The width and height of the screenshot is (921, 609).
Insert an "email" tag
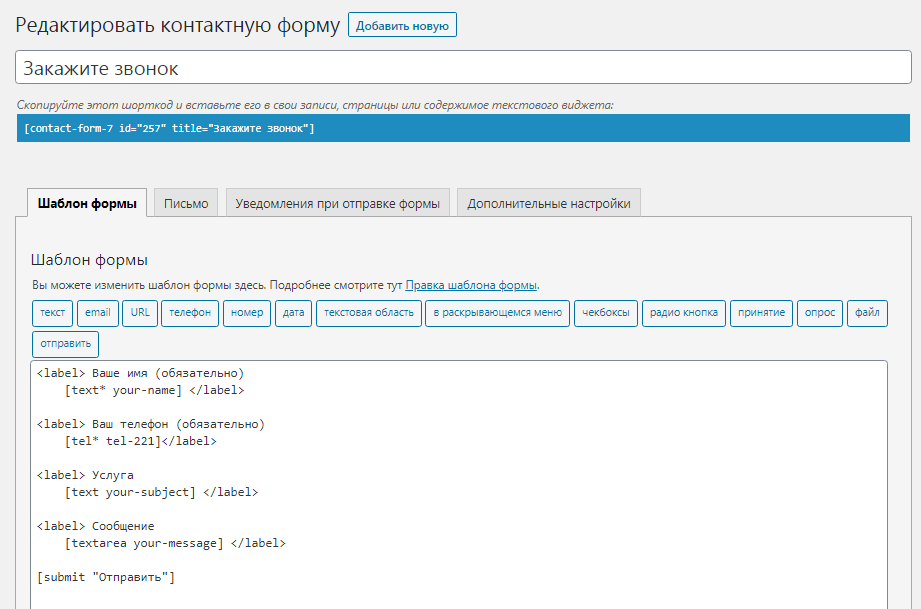98,313
